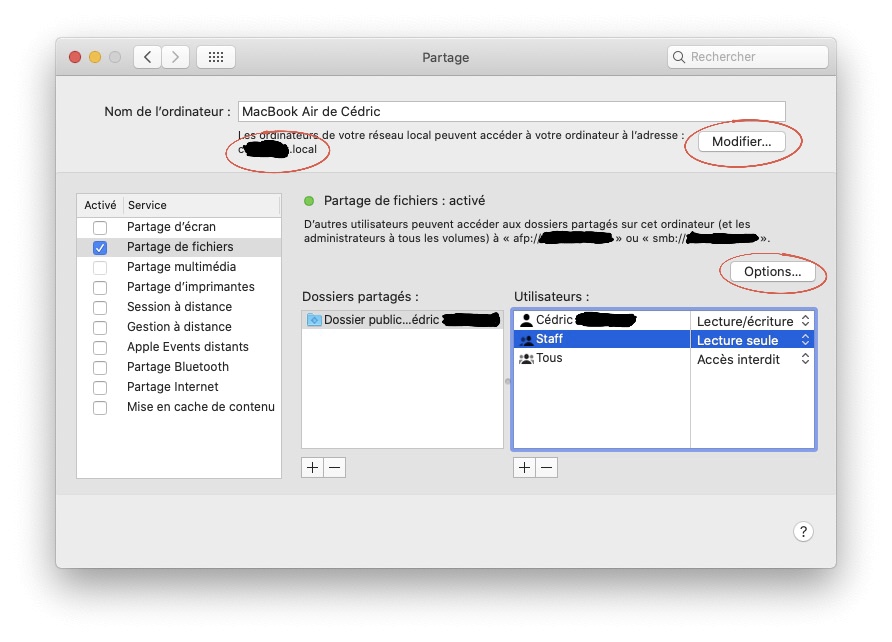This screenshot has height=642, width=892.
Task: Click the Dossier public folder icon
Action: coord(314,320)
